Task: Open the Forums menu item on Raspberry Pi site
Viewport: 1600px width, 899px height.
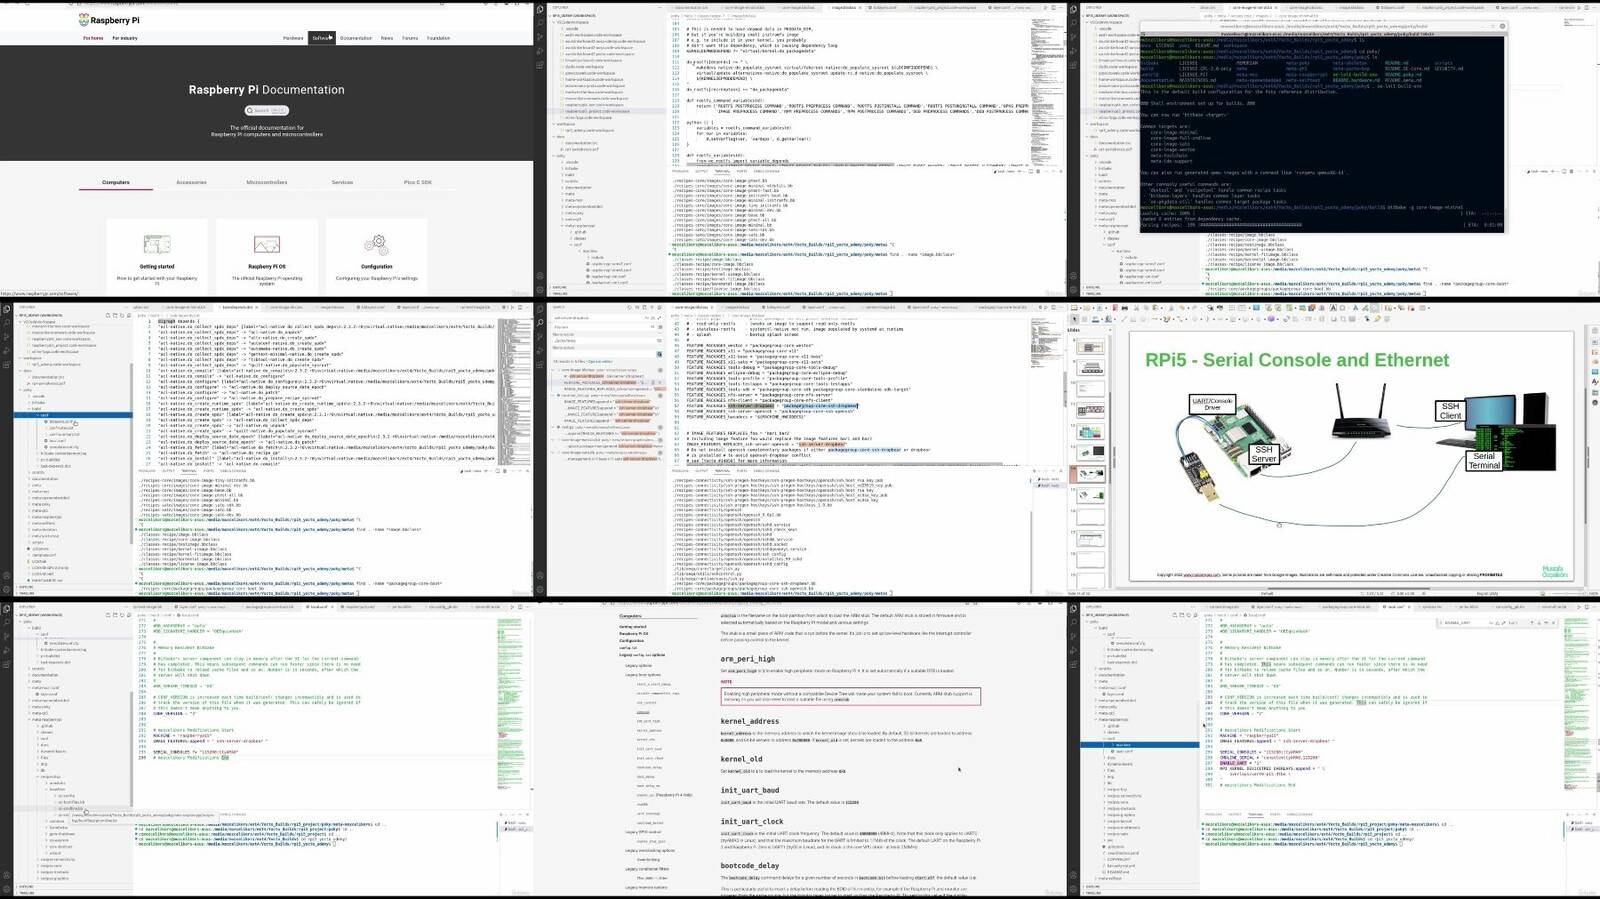Action: [410, 38]
